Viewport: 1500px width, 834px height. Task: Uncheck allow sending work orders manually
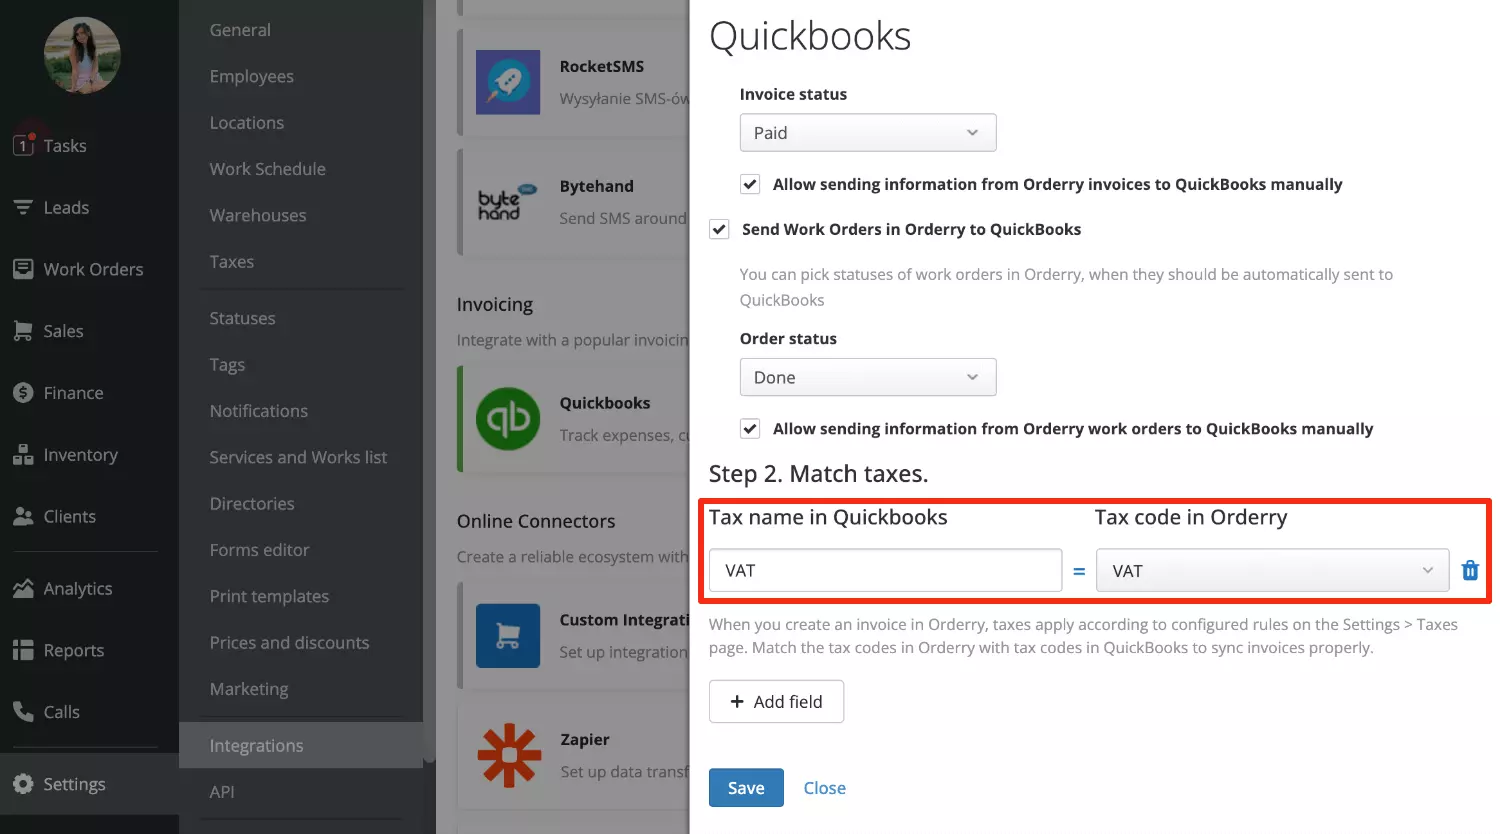750,428
